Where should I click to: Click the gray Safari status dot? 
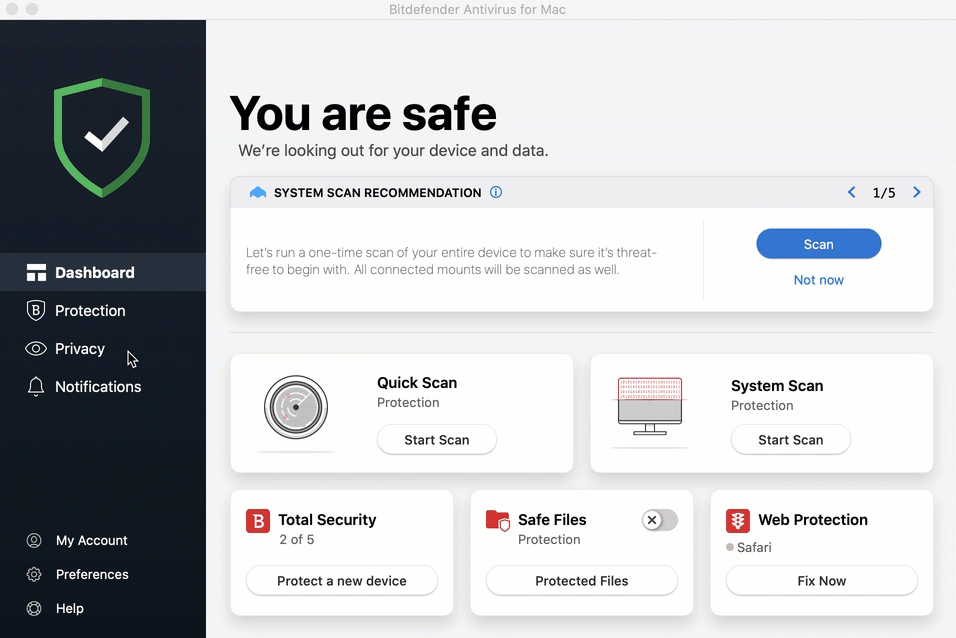pos(730,547)
